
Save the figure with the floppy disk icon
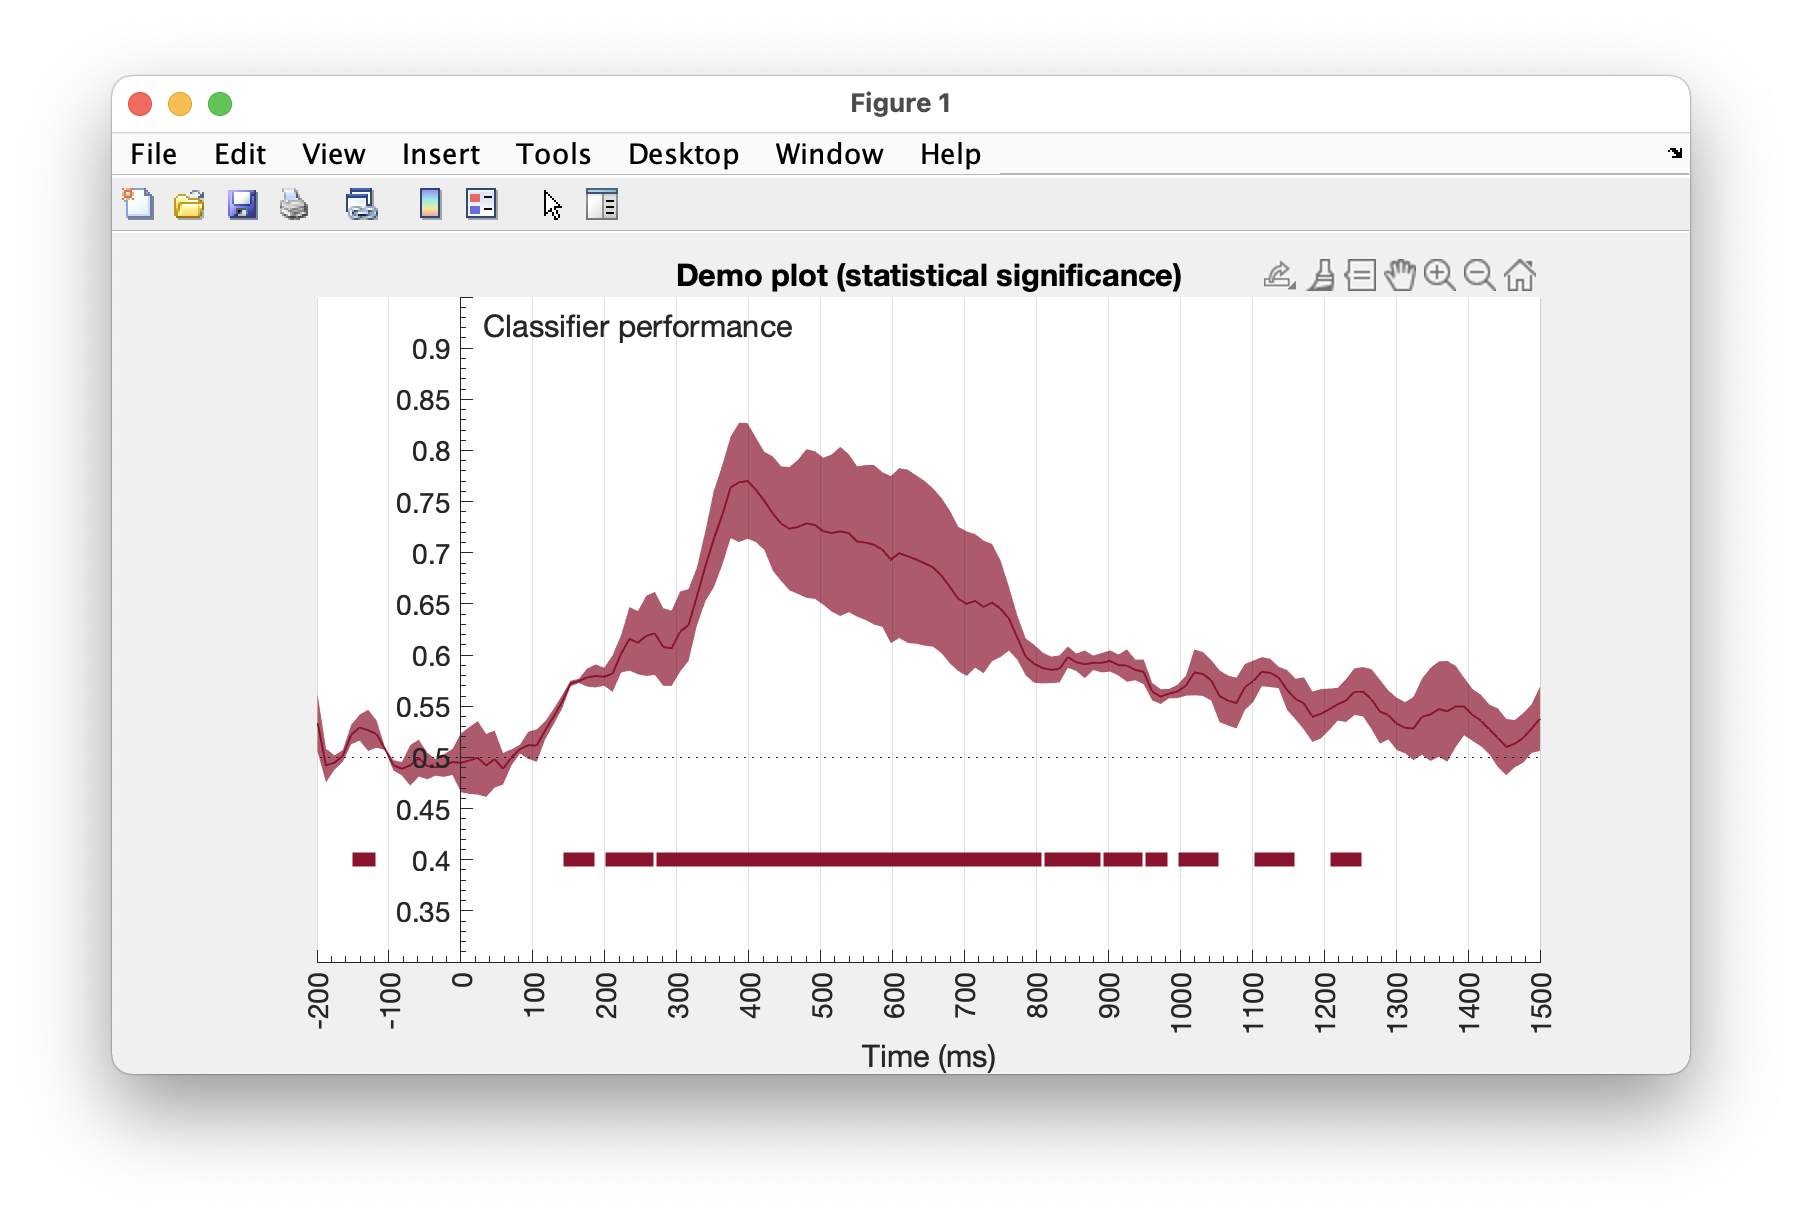coord(242,204)
